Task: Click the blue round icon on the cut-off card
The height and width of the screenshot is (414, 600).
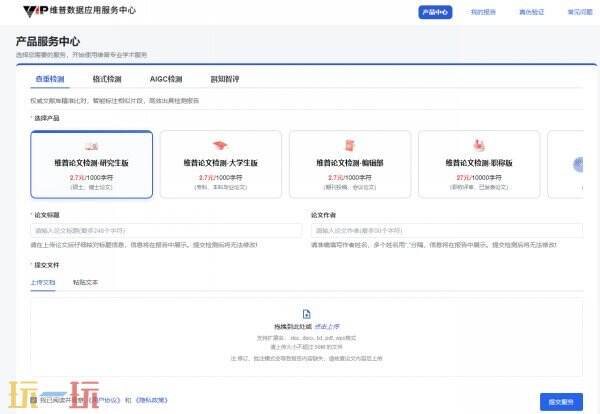Action: [x=578, y=165]
